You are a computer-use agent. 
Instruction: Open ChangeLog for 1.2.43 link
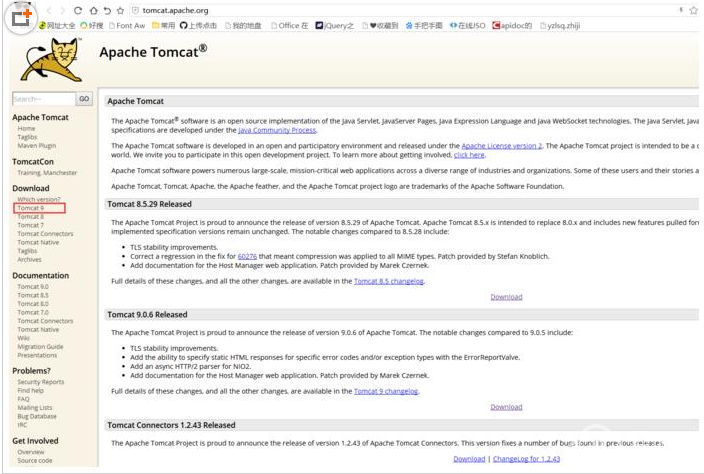[526, 459]
